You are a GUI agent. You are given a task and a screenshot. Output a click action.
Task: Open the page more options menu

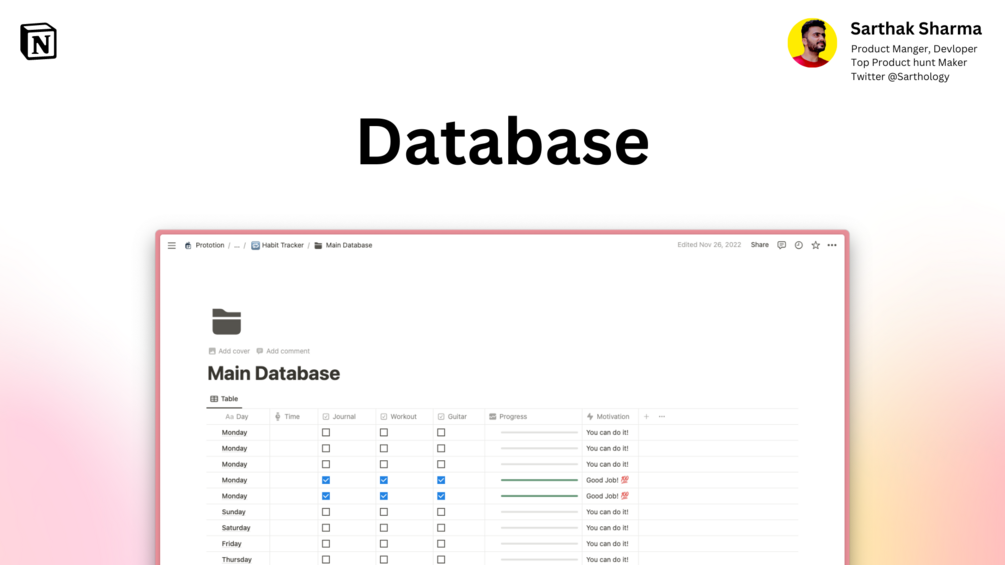click(x=832, y=245)
